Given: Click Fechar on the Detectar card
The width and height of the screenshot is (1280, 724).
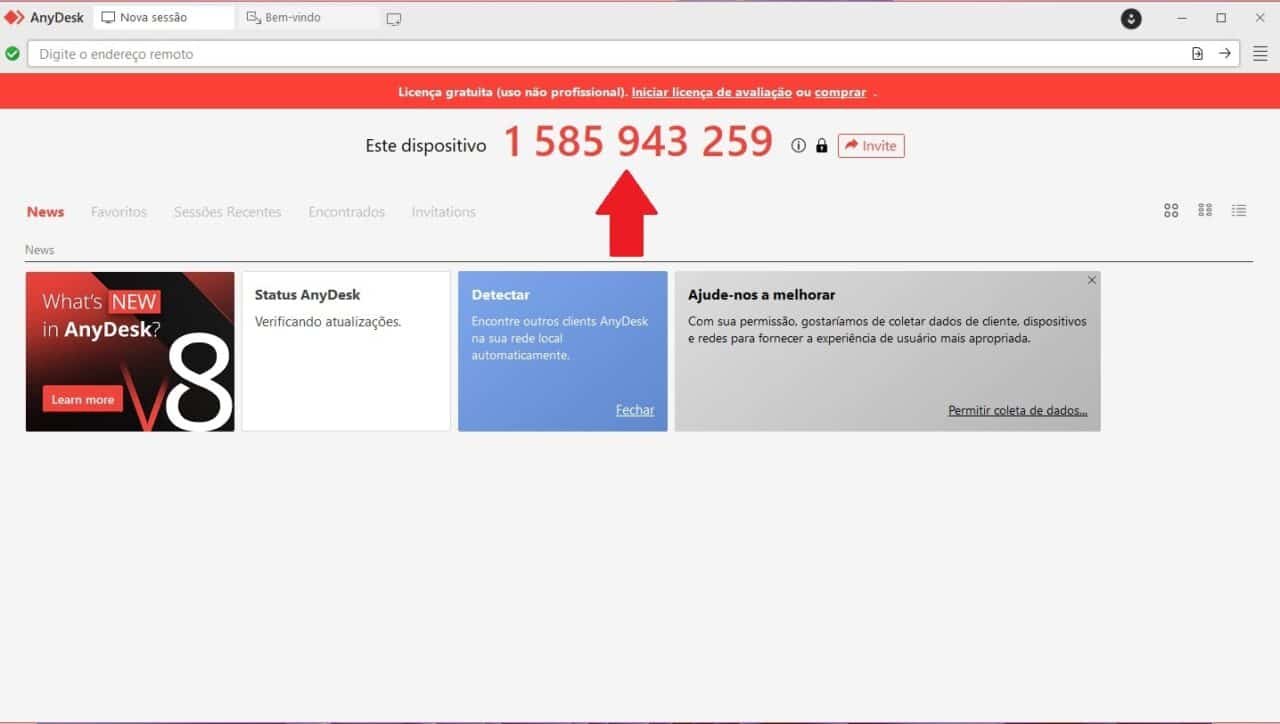Looking at the screenshot, I should (634, 409).
